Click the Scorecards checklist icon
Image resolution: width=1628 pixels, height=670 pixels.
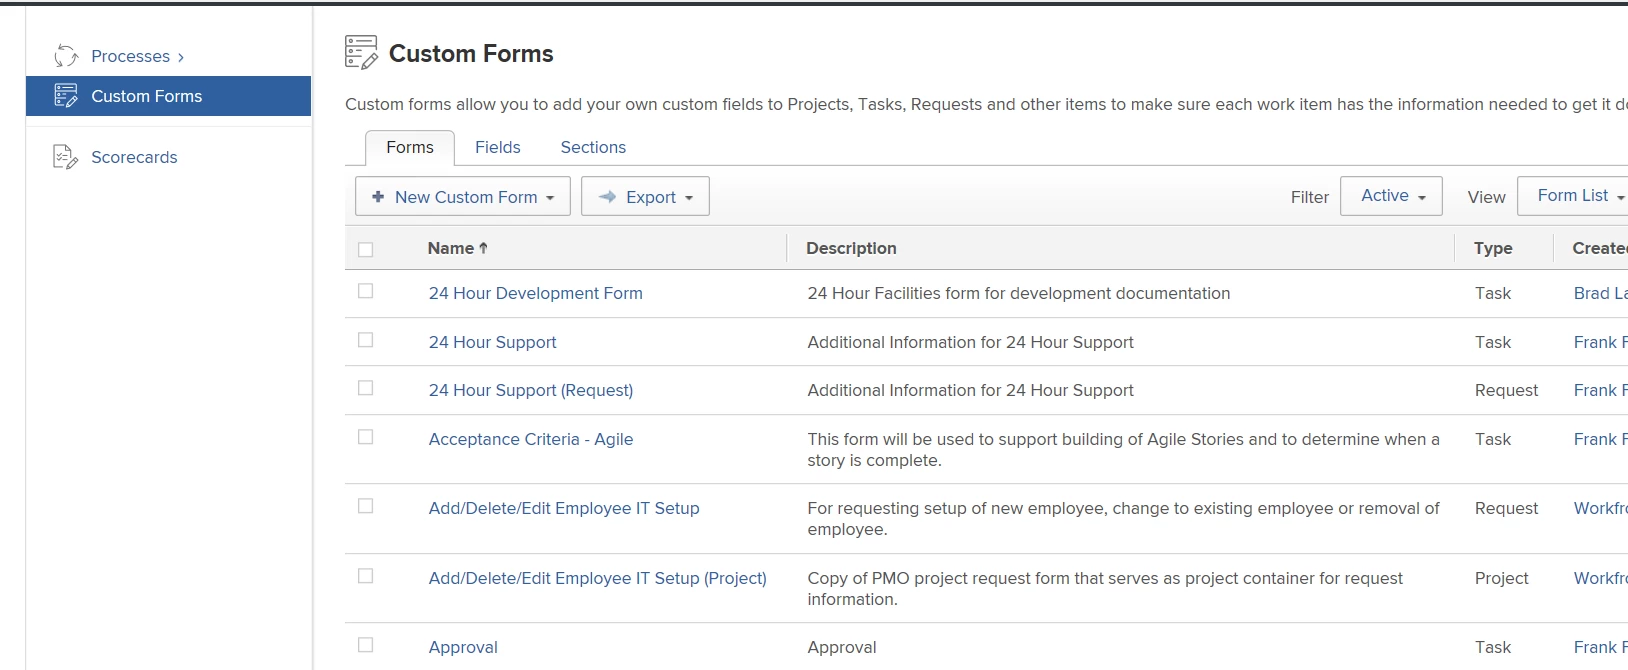click(65, 157)
